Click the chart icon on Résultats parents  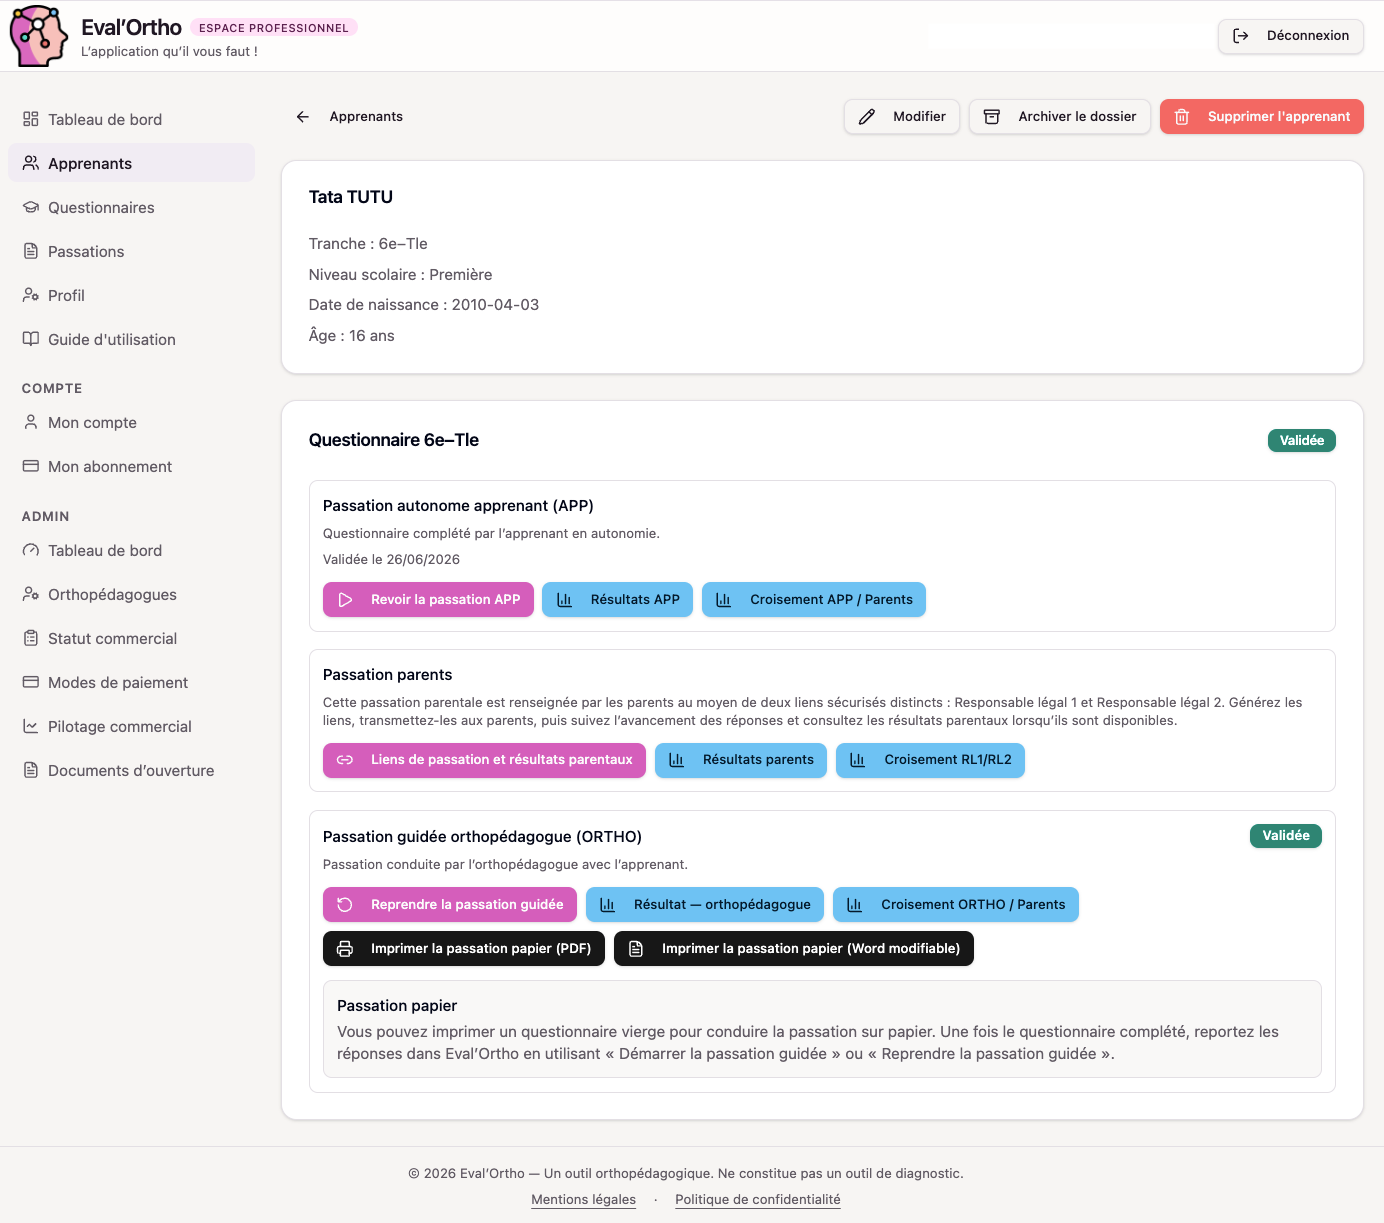pyautogui.click(x=677, y=760)
